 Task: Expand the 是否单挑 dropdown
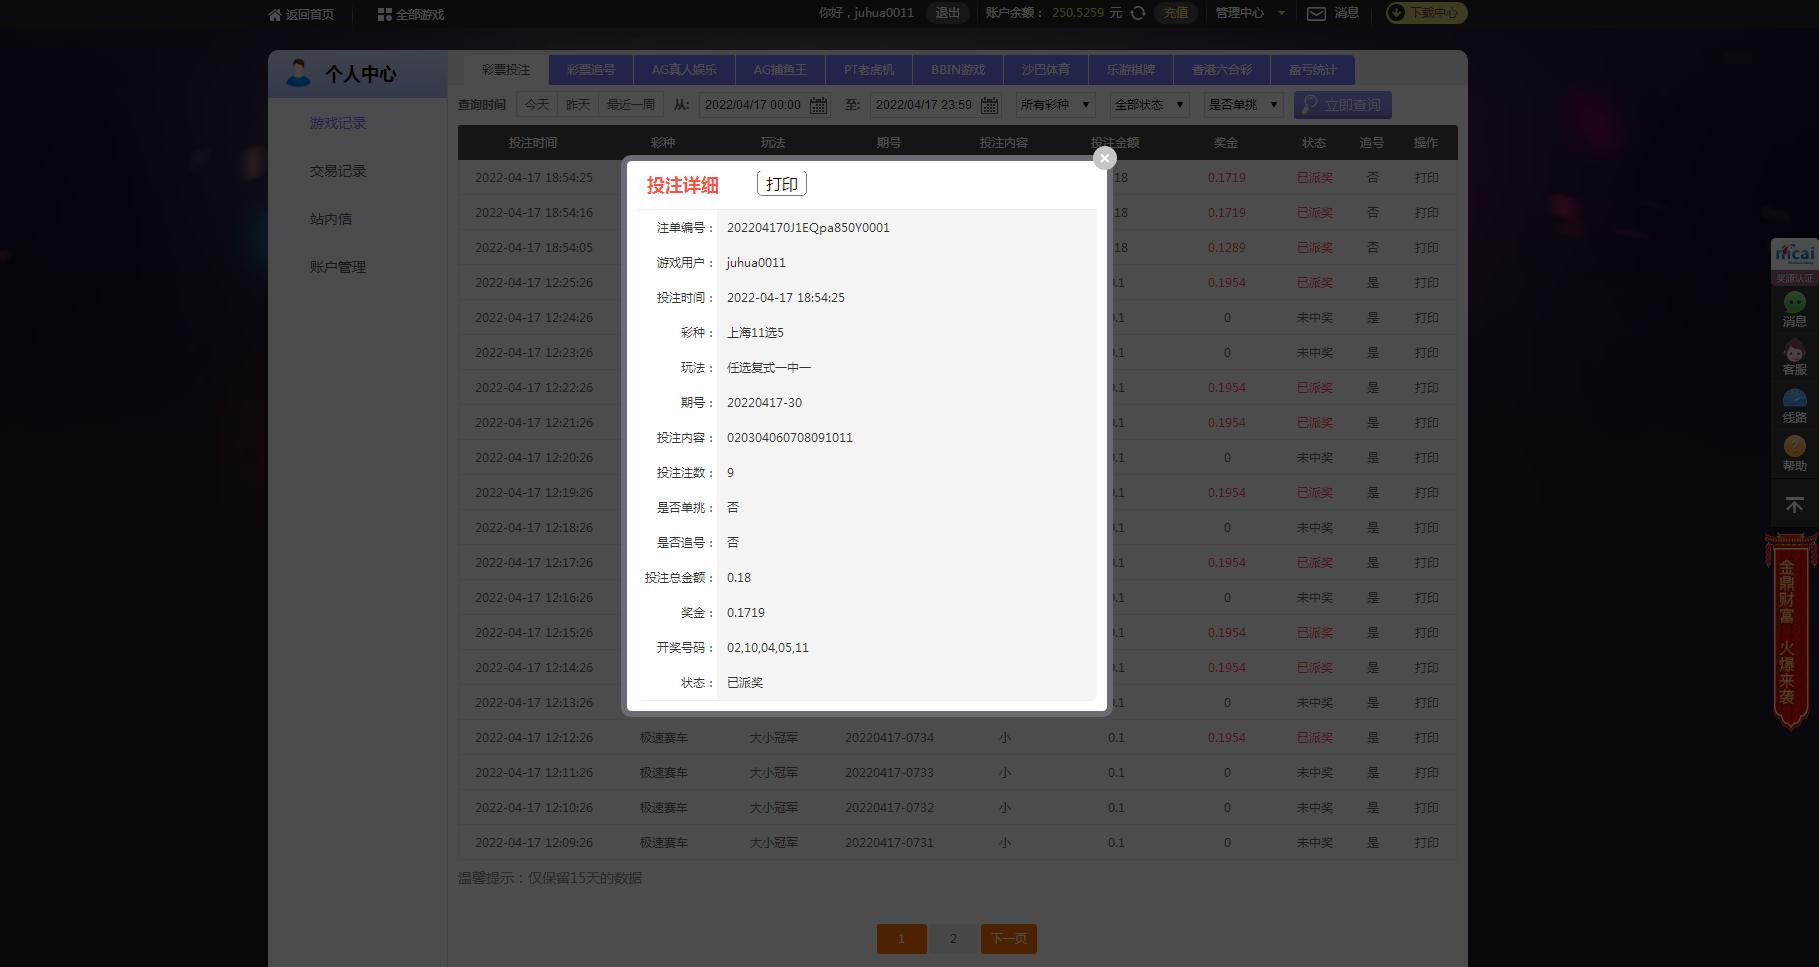(x=1243, y=105)
